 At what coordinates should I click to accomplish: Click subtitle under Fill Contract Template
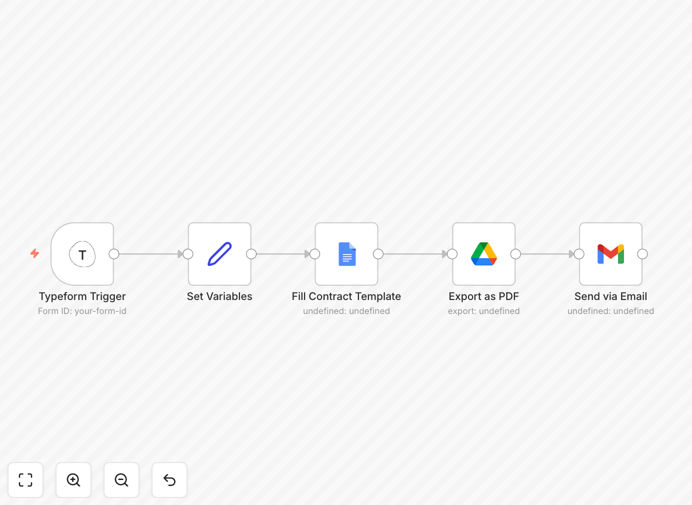[346, 311]
